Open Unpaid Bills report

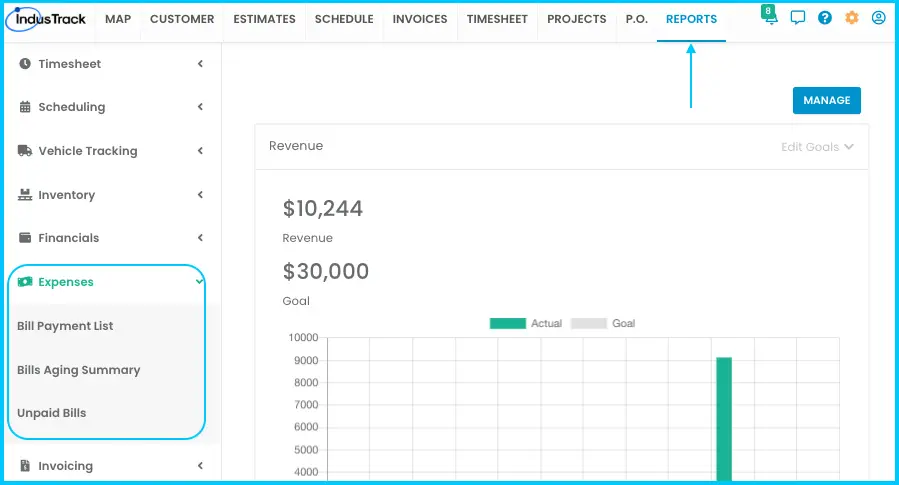coord(52,413)
